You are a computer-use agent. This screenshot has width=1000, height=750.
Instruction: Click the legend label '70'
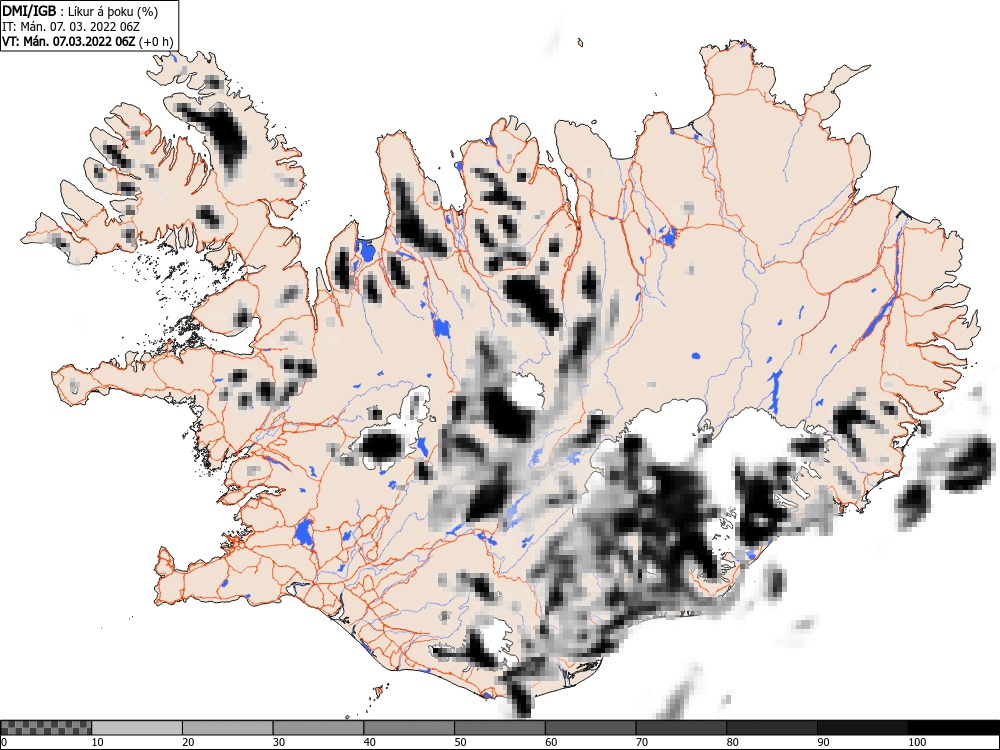point(642,742)
